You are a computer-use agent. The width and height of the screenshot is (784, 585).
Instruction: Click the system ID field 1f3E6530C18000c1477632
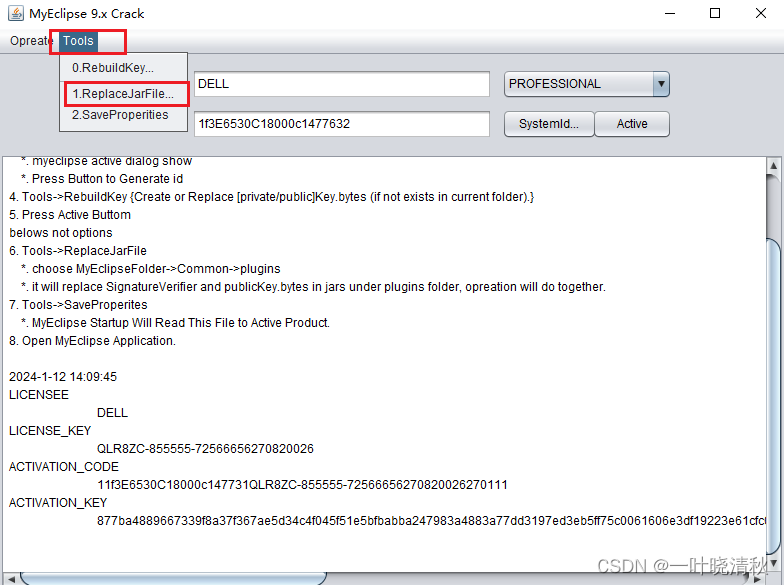(x=342, y=124)
